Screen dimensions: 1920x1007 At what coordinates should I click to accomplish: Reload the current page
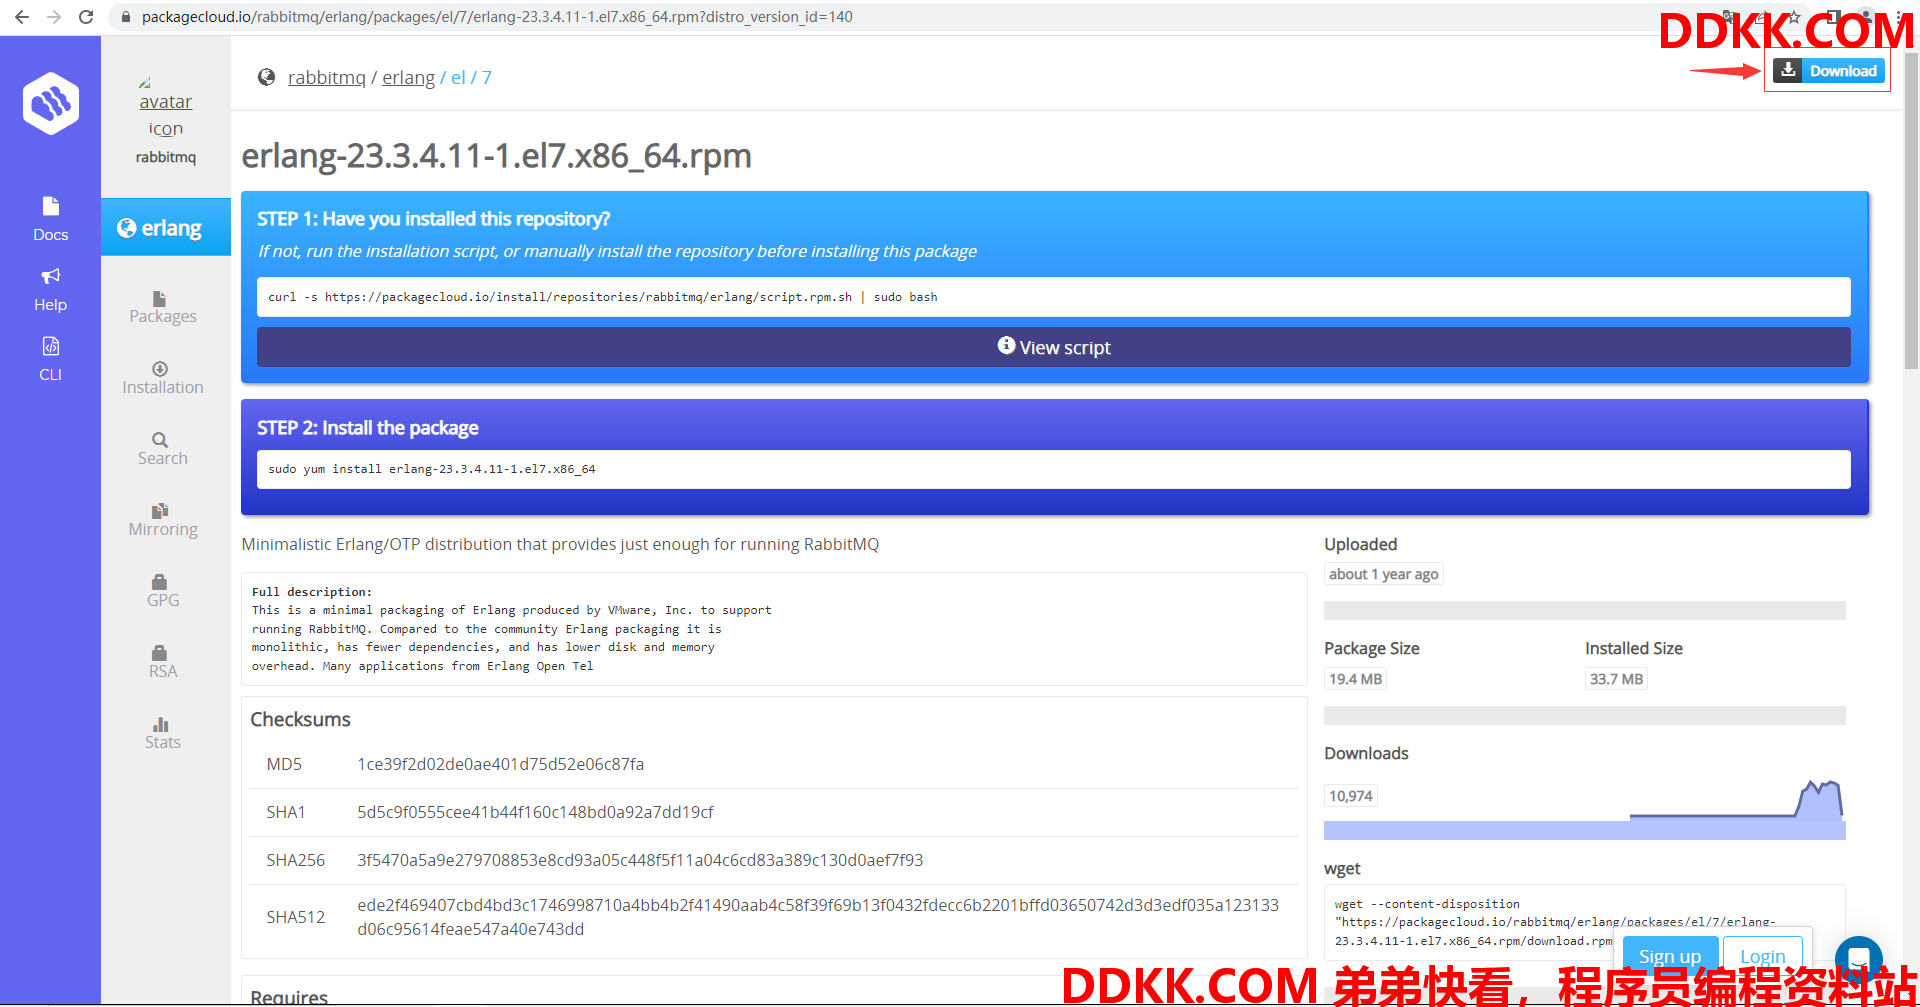pos(86,17)
